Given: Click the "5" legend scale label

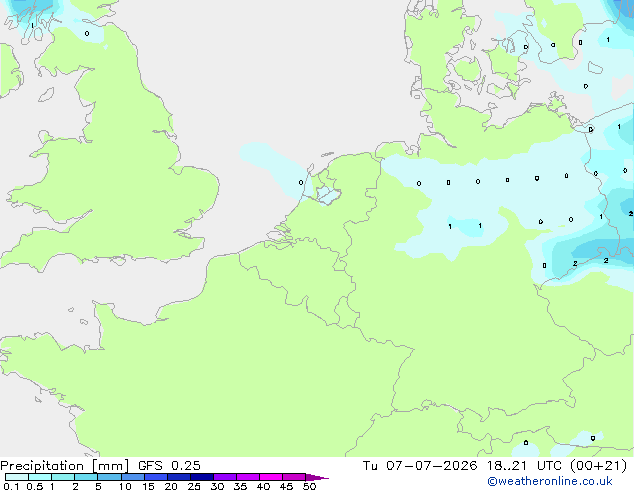Looking at the screenshot, I should (x=98, y=486).
